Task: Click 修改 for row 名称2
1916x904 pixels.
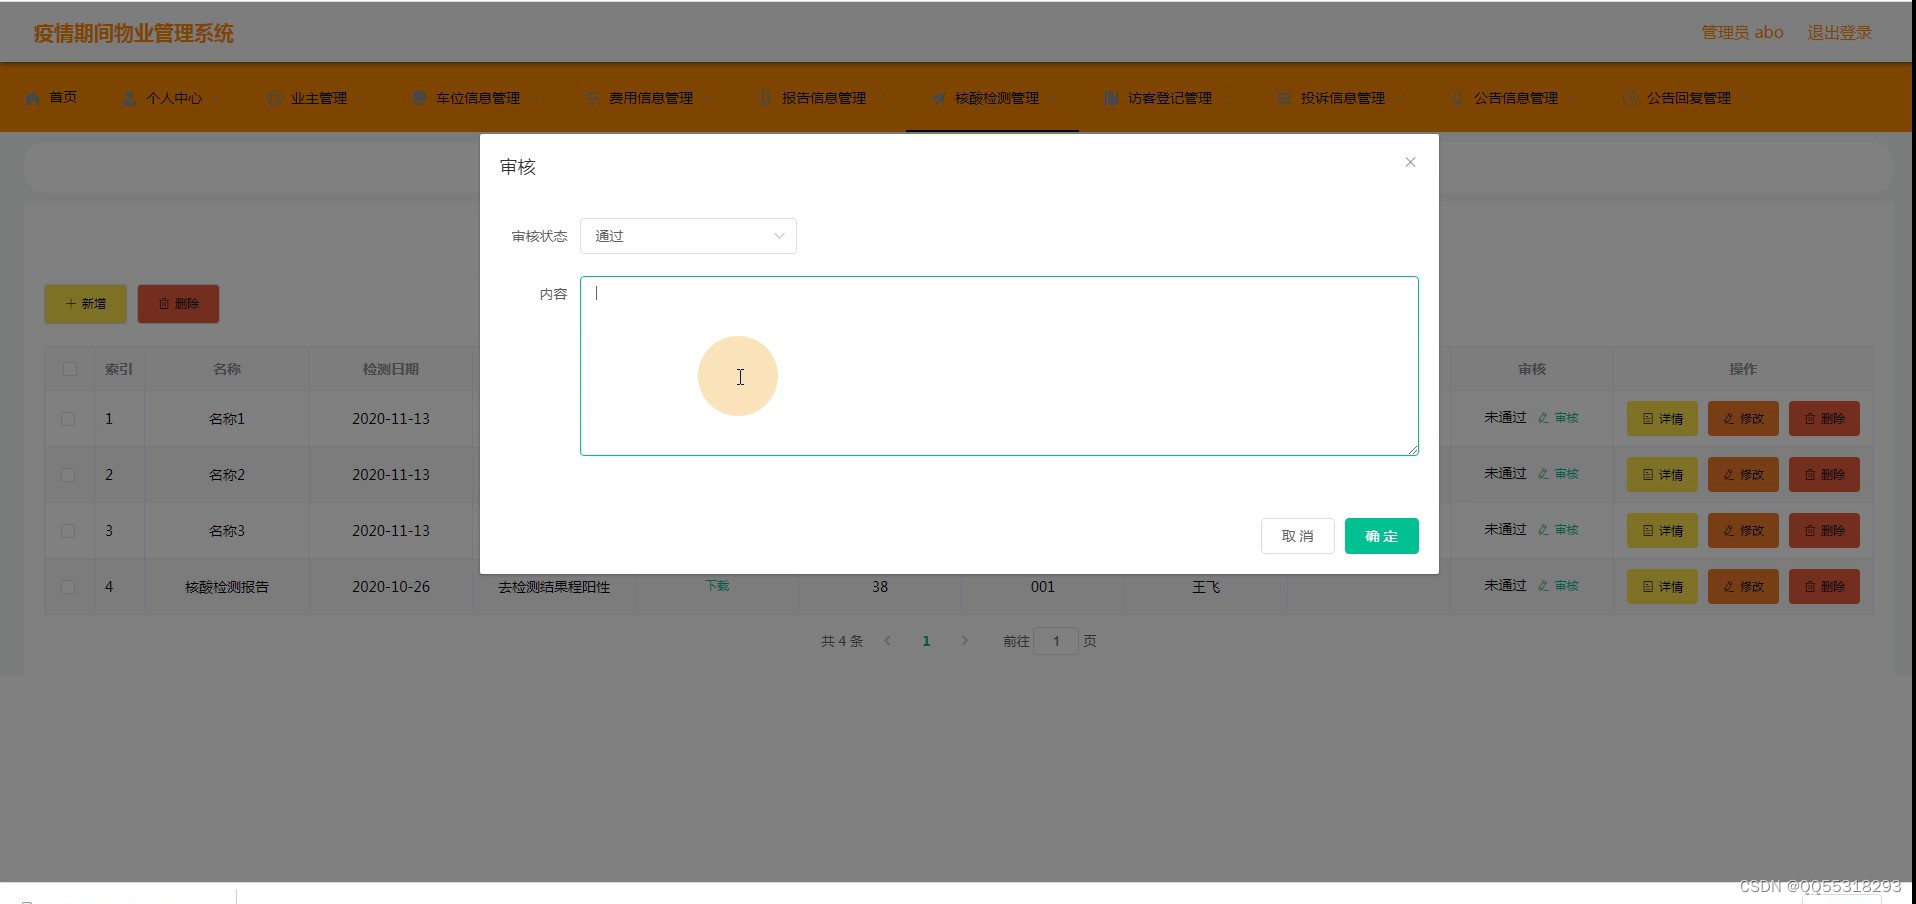Action: click(1743, 475)
